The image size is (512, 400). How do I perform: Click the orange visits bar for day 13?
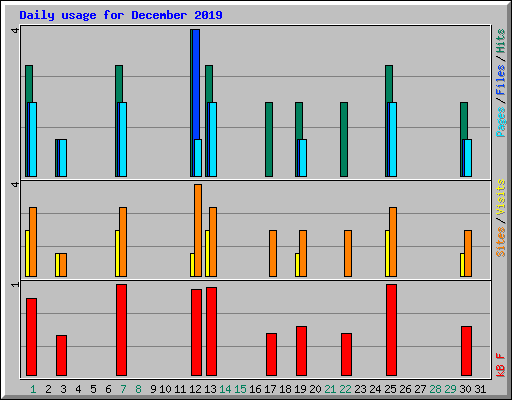[x=213, y=242]
